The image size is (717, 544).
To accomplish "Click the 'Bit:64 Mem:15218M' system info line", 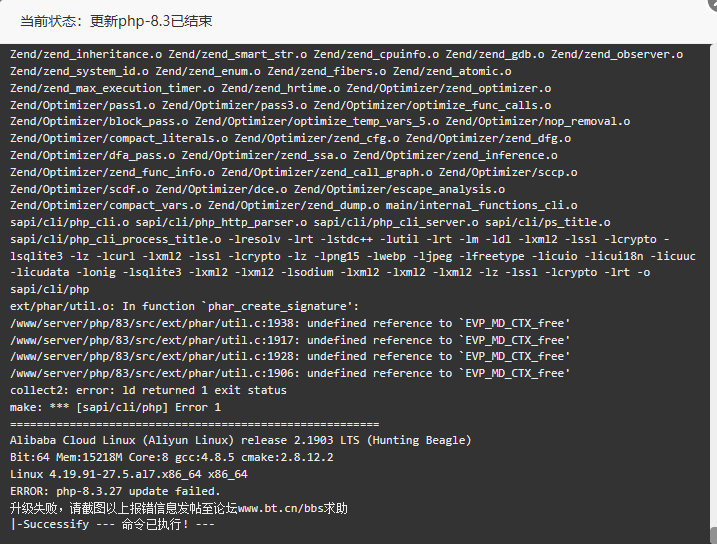I will [170, 457].
